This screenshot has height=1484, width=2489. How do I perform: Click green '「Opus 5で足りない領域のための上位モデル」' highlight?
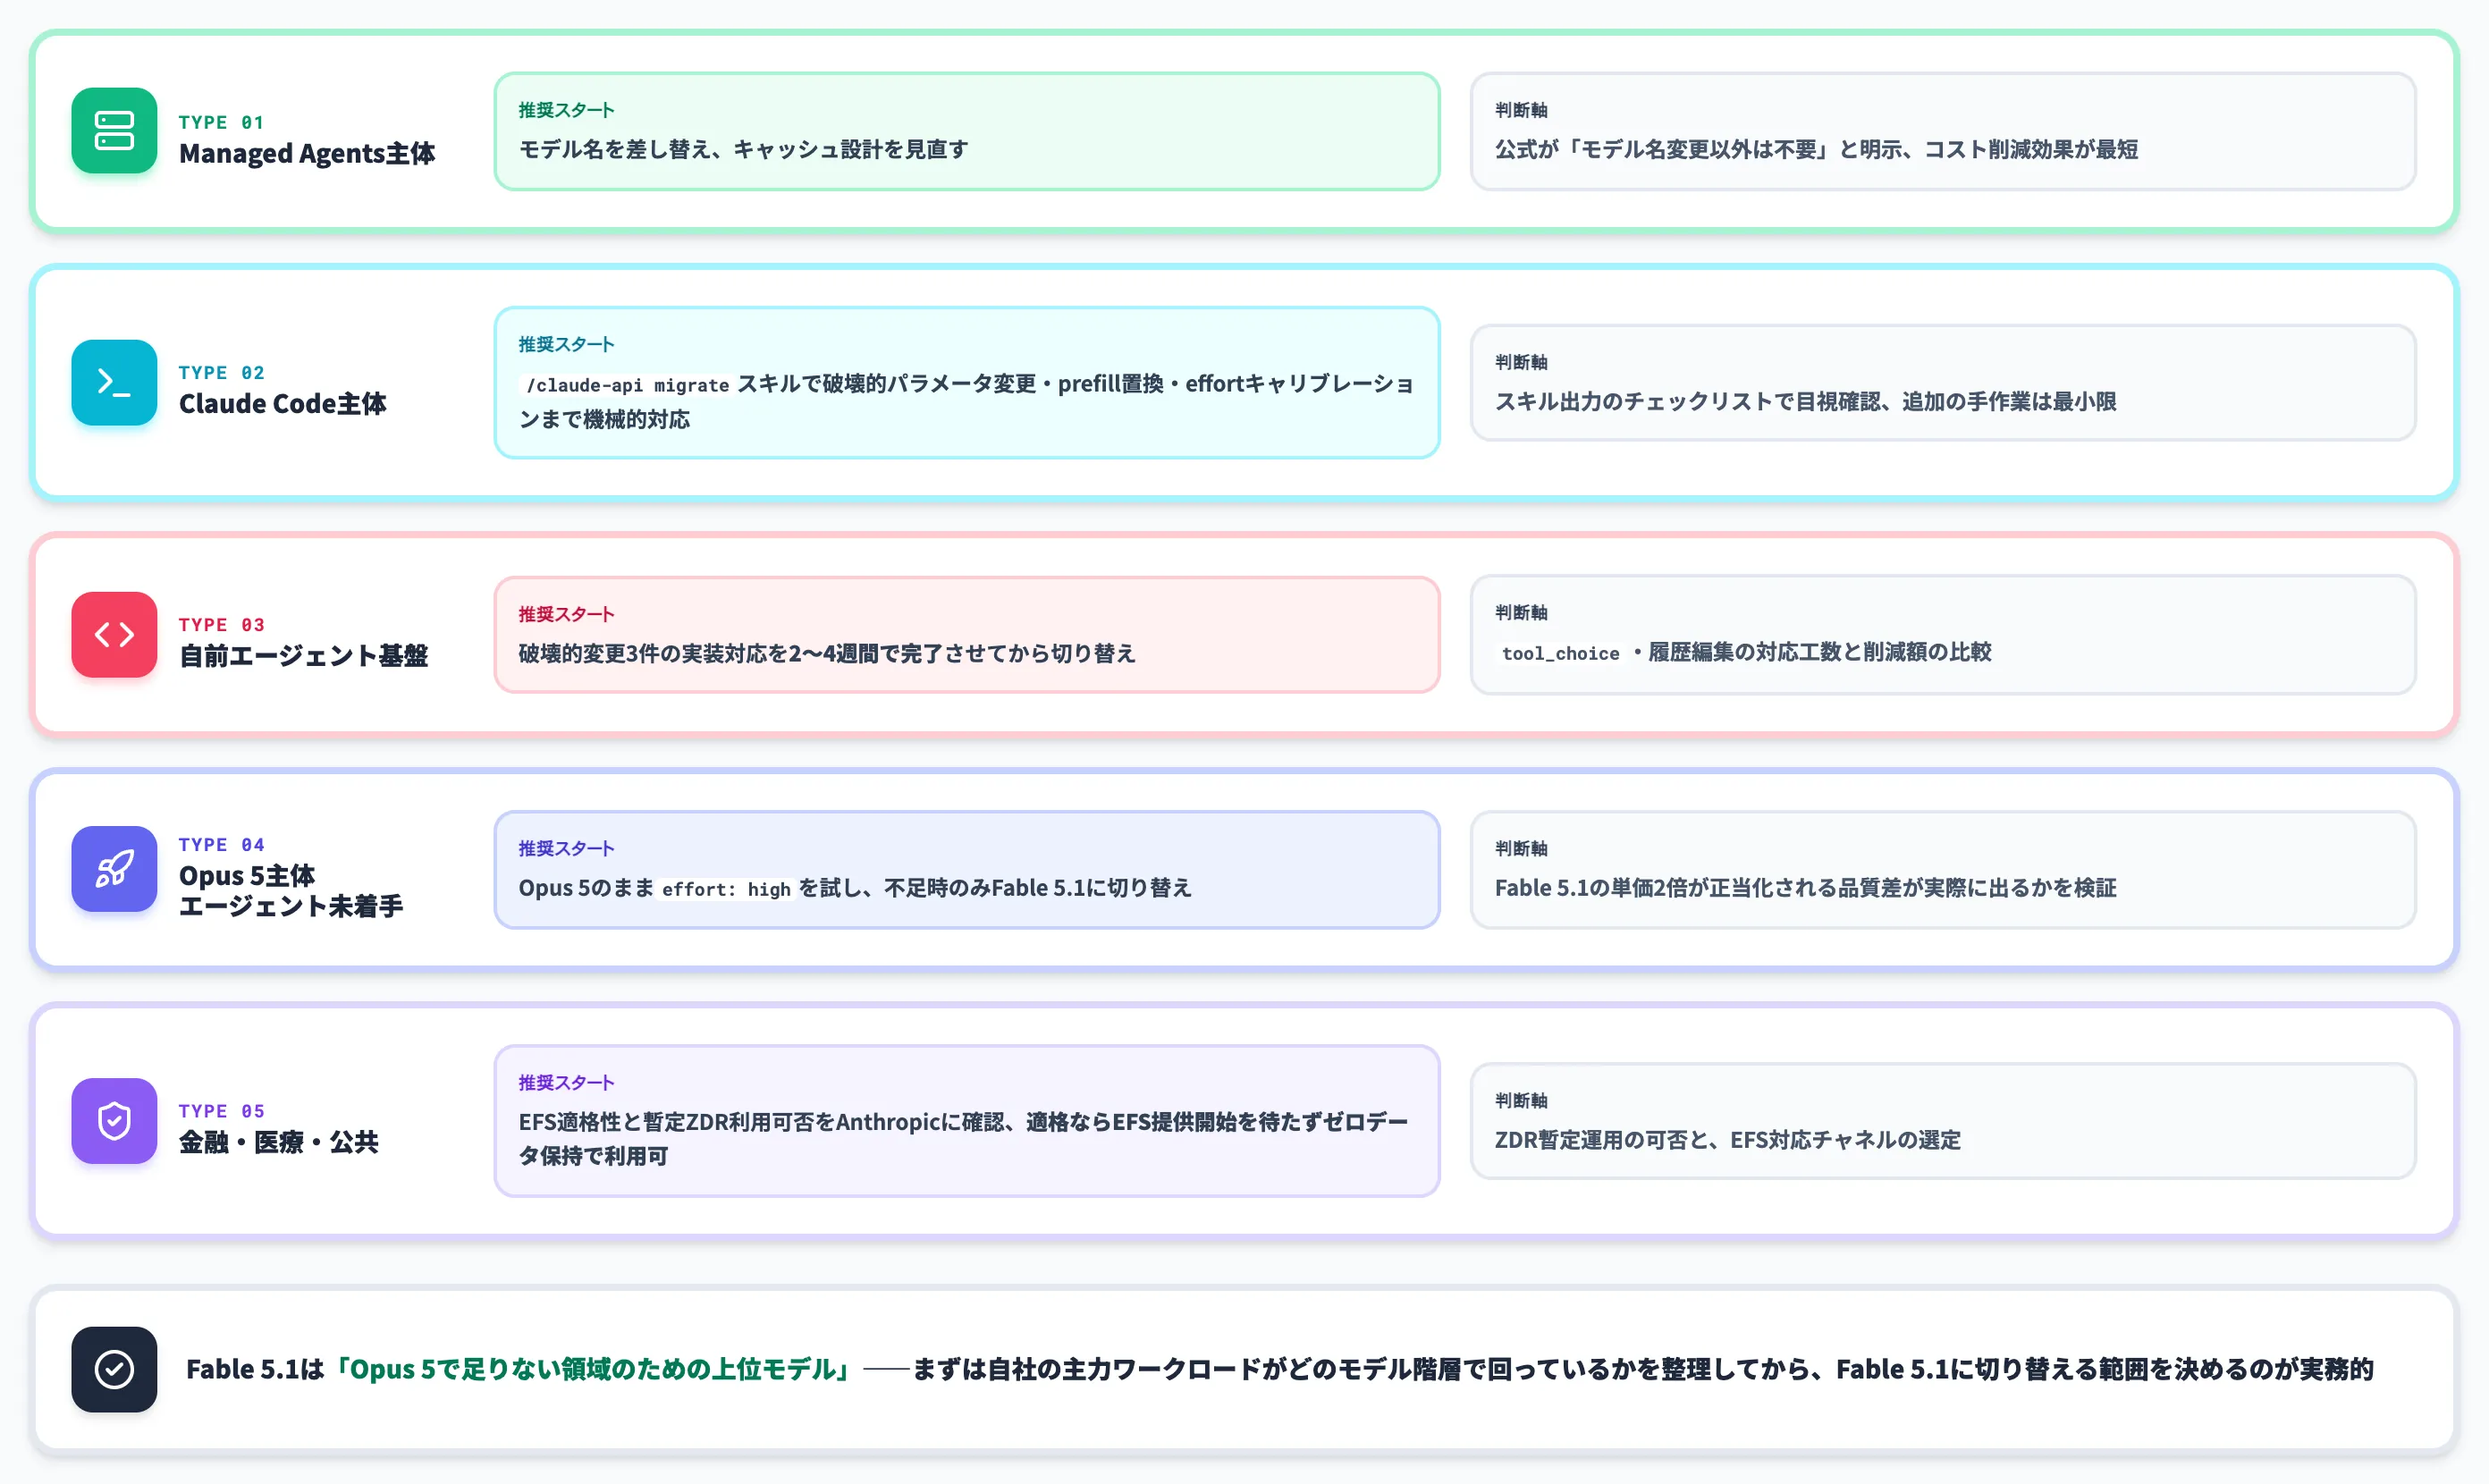(x=593, y=1369)
